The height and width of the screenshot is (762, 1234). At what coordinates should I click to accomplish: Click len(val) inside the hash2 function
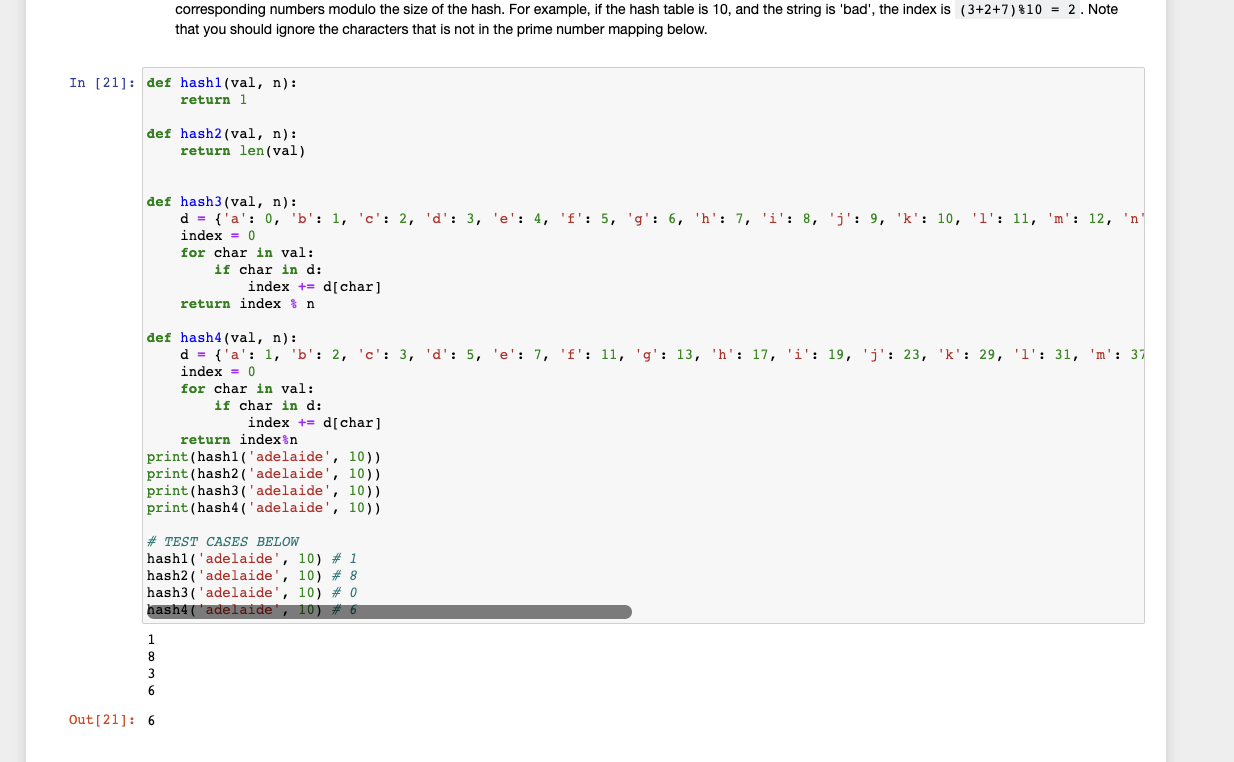[x=276, y=150]
